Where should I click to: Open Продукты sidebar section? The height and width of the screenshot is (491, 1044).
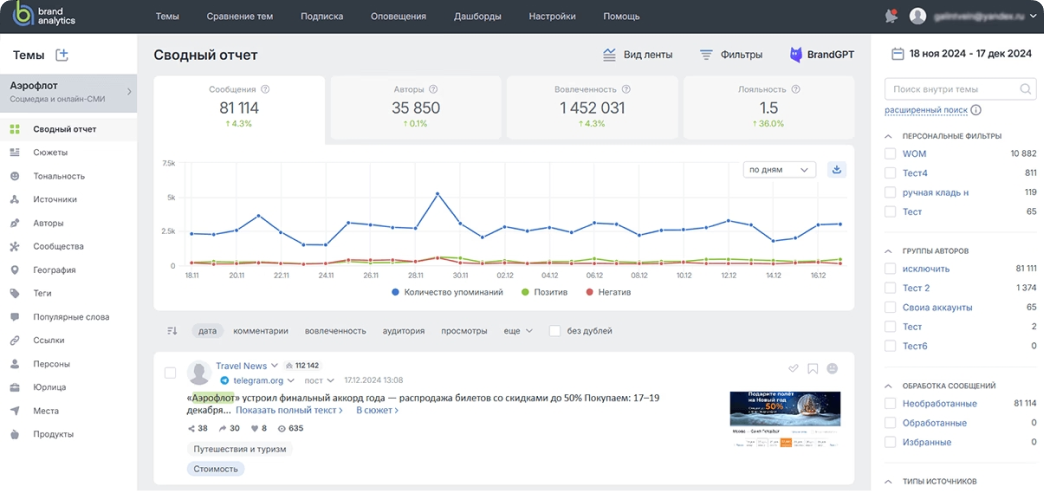pyautogui.click(x=53, y=434)
